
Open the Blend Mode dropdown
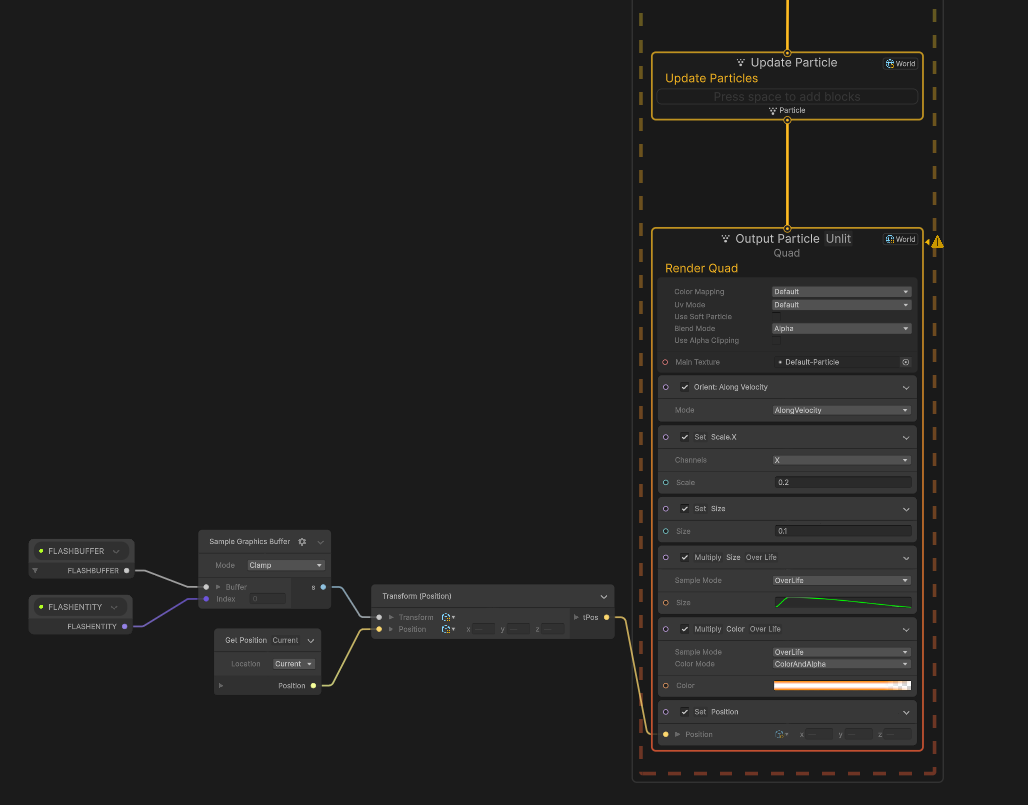840,328
